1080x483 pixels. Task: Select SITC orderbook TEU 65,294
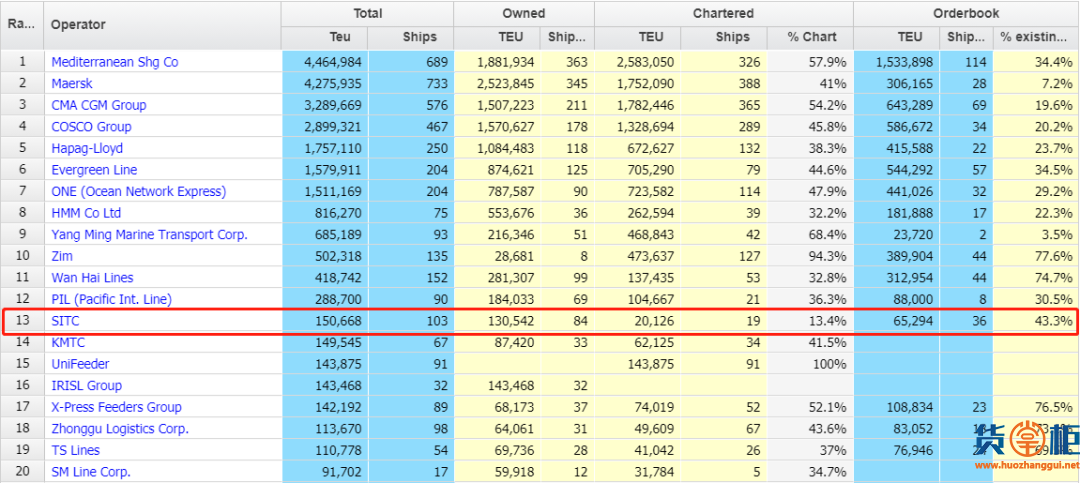pos(896,321)
